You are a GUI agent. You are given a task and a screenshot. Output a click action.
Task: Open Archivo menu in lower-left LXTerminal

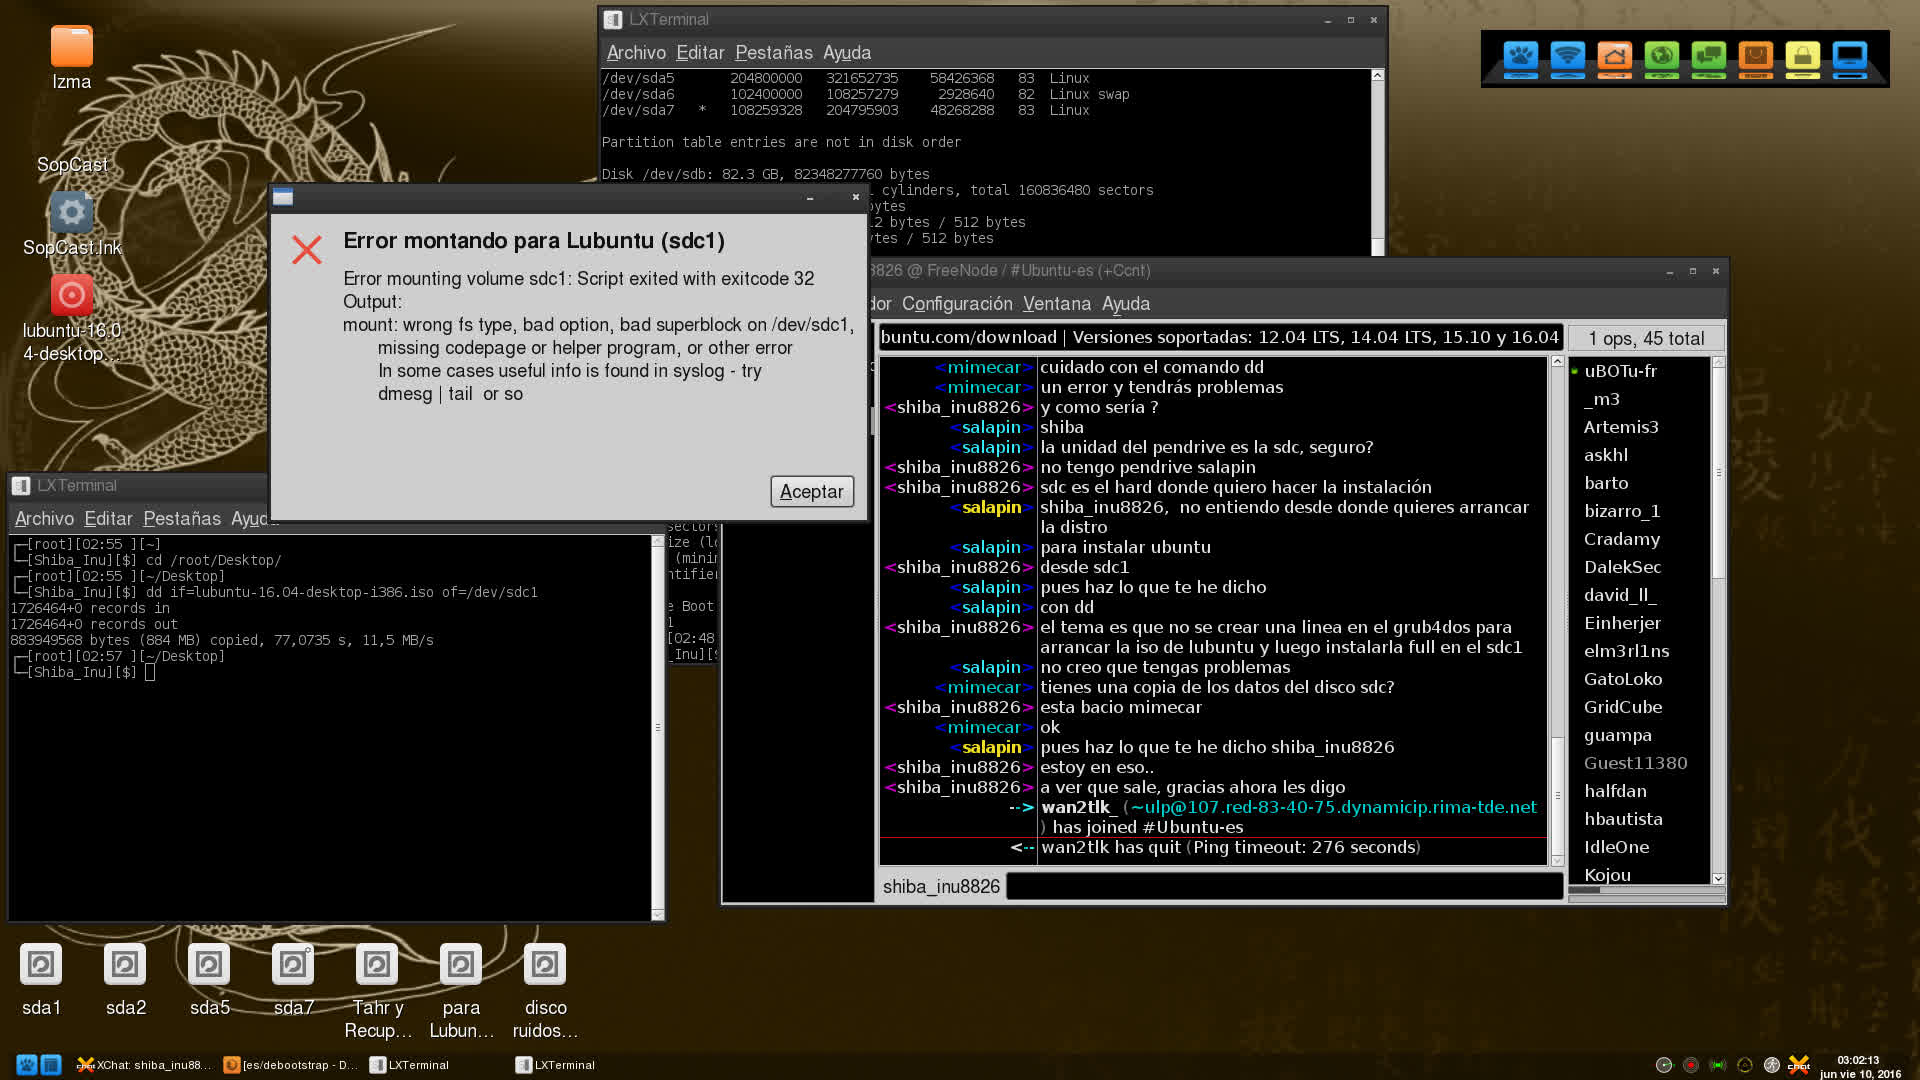pos(44,519)
